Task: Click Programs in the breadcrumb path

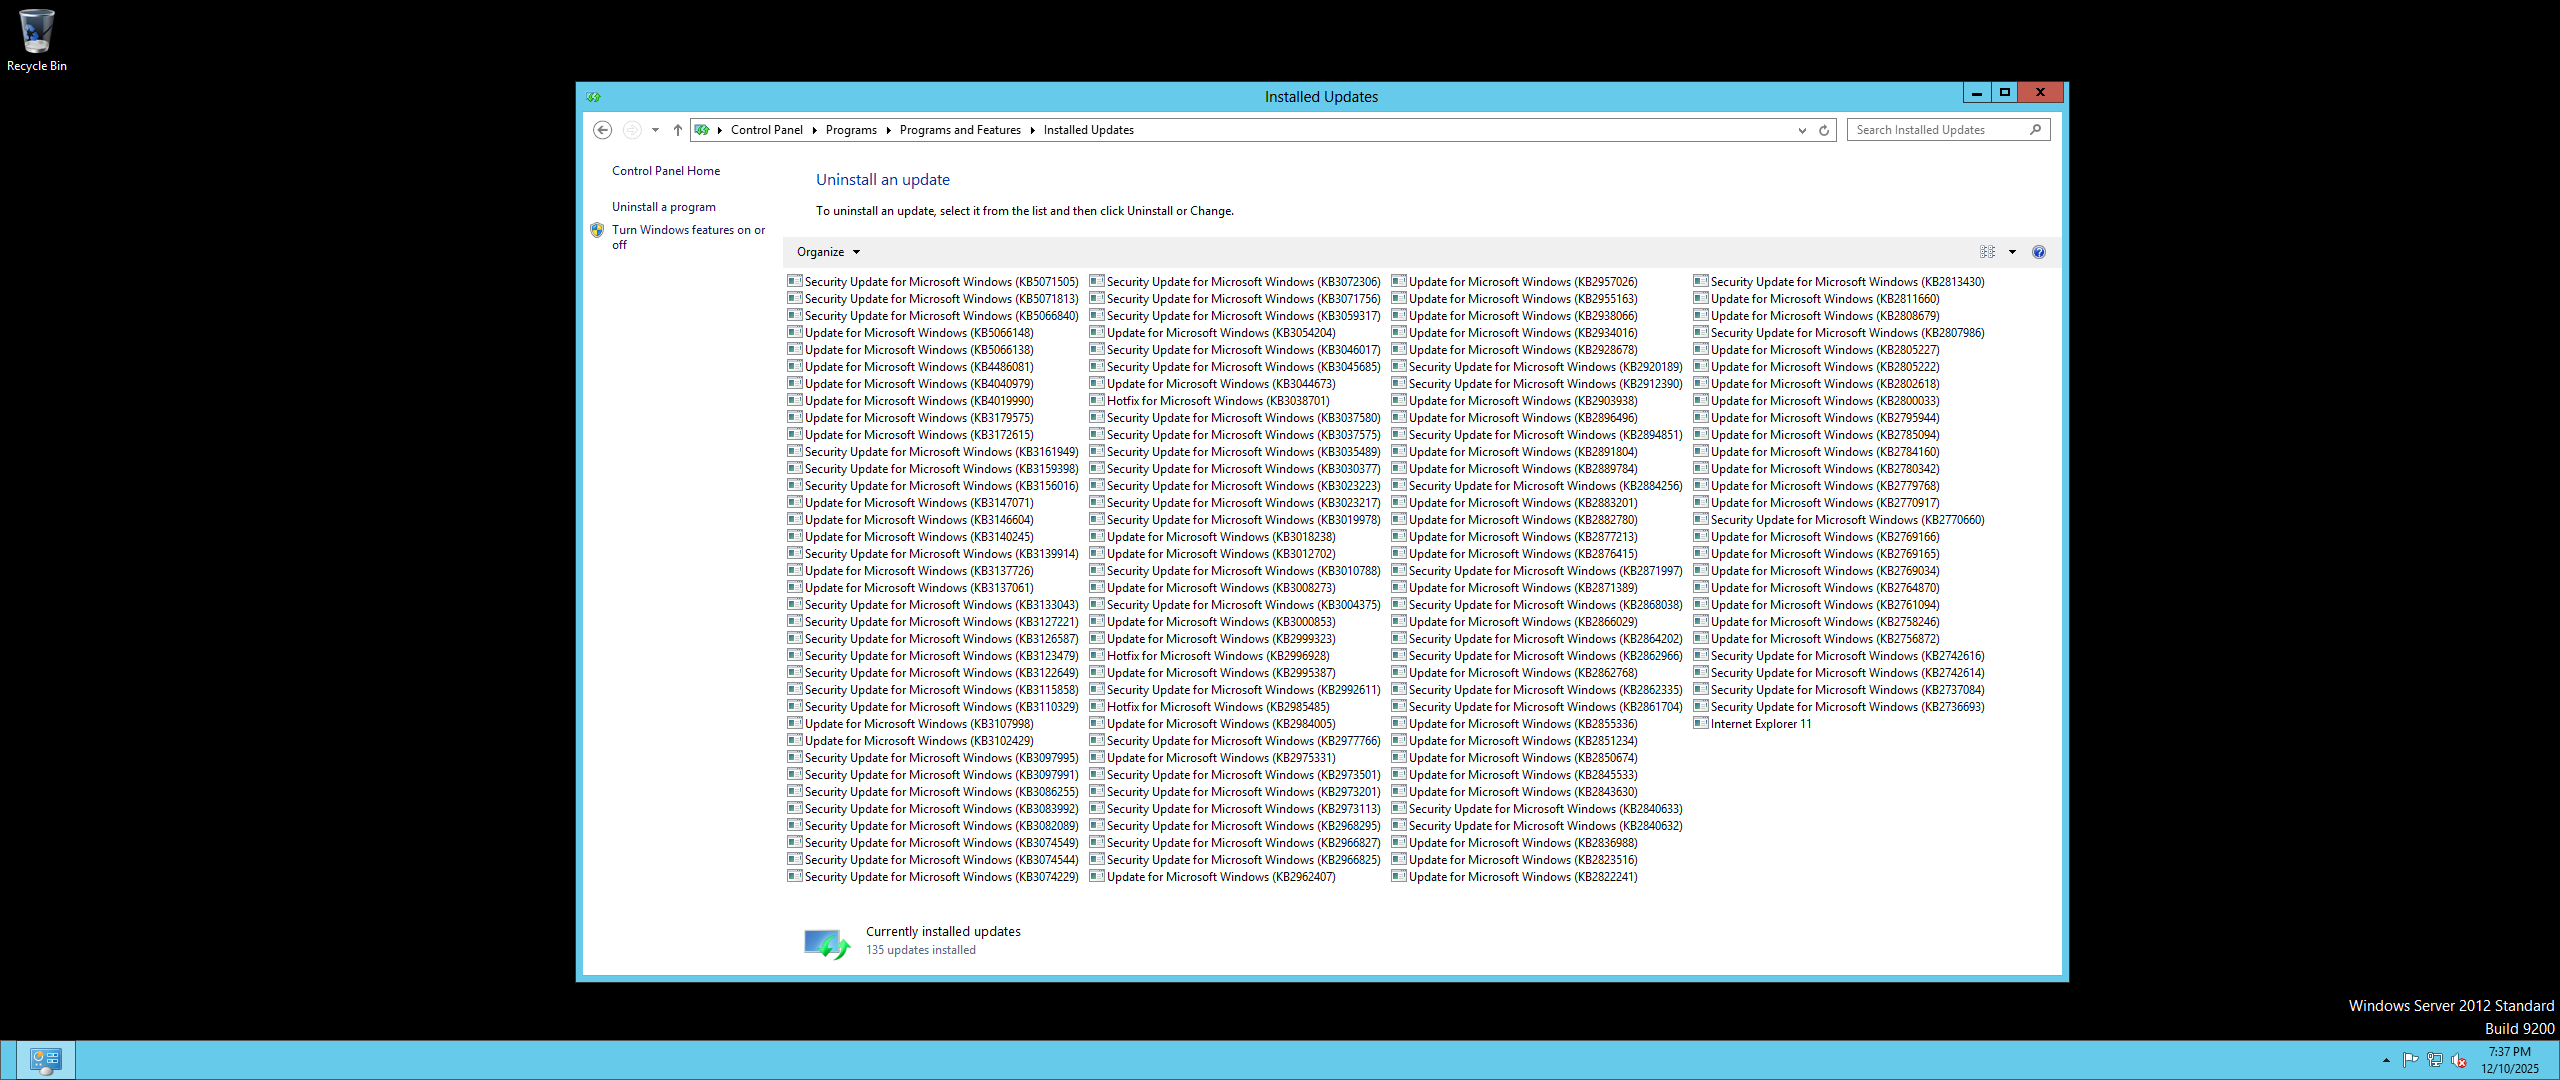Action: tap(851, 130)
